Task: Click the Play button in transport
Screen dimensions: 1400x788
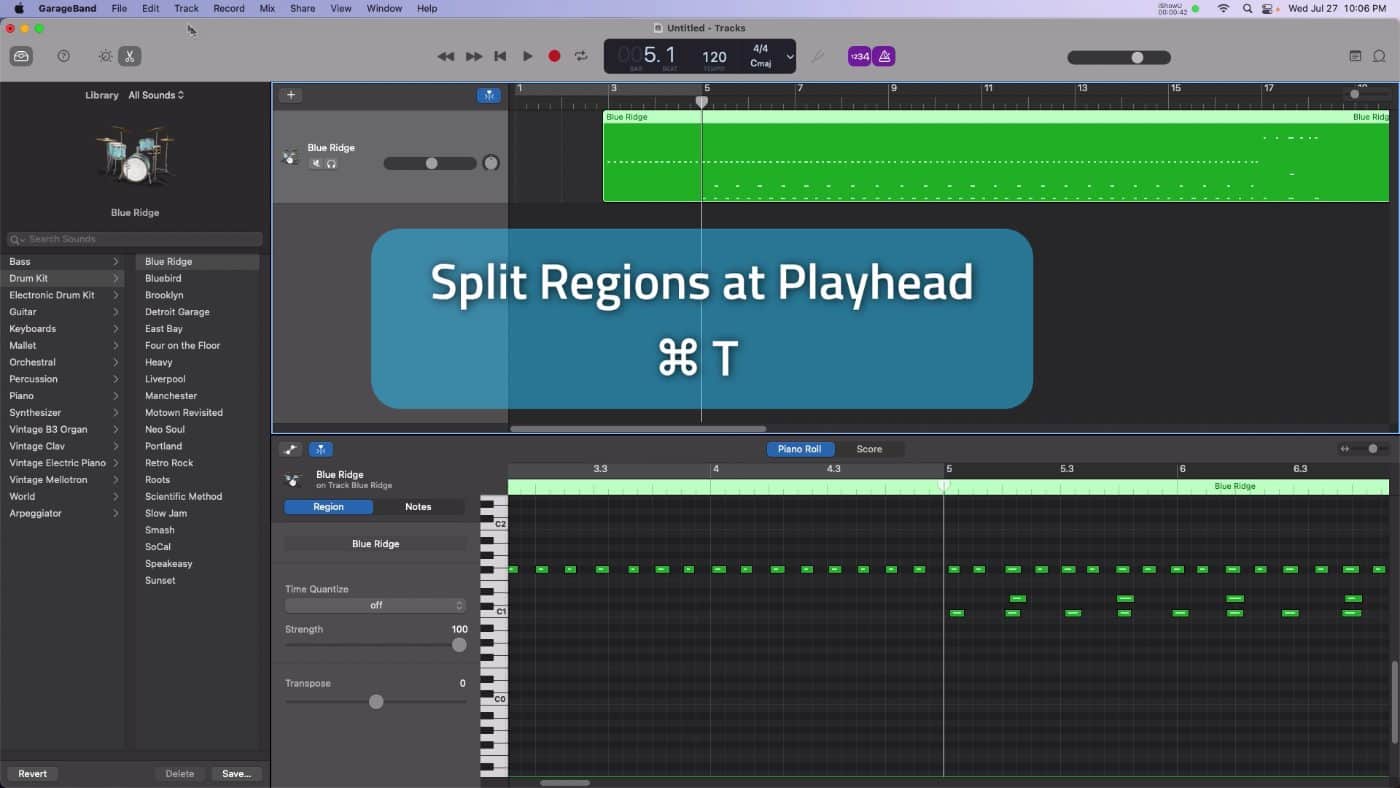Action: click(x=527, y=56)
